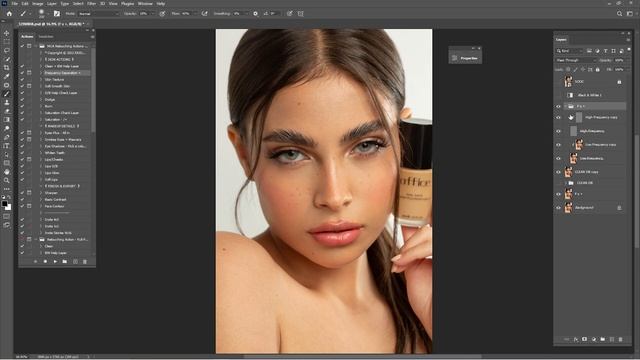This screenshot has width=640, height=360.
Task: Toggle pressure for opacity icon
Action: (x=162, y=13)
